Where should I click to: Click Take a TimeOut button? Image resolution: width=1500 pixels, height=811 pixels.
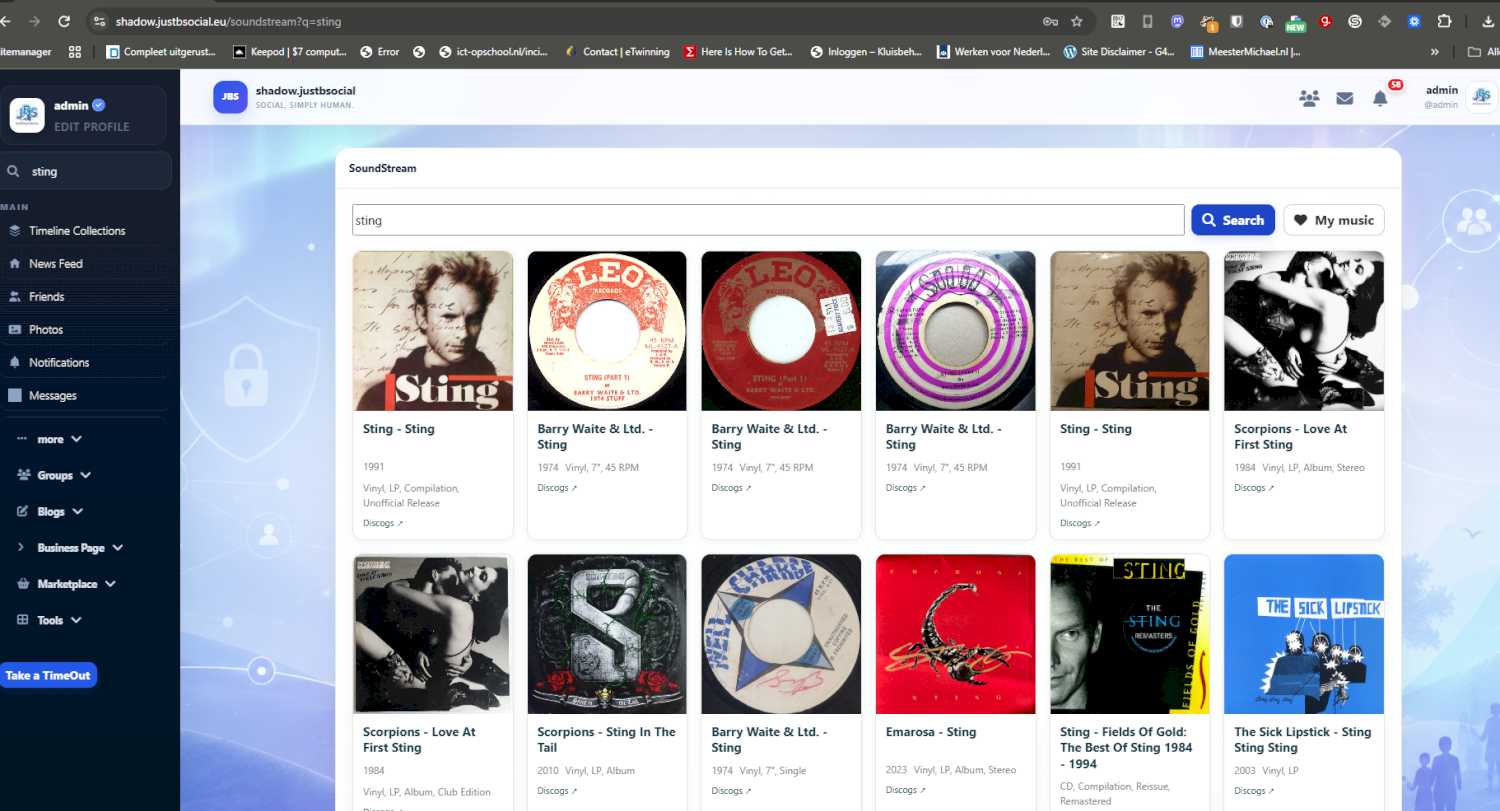pos(48,675)
